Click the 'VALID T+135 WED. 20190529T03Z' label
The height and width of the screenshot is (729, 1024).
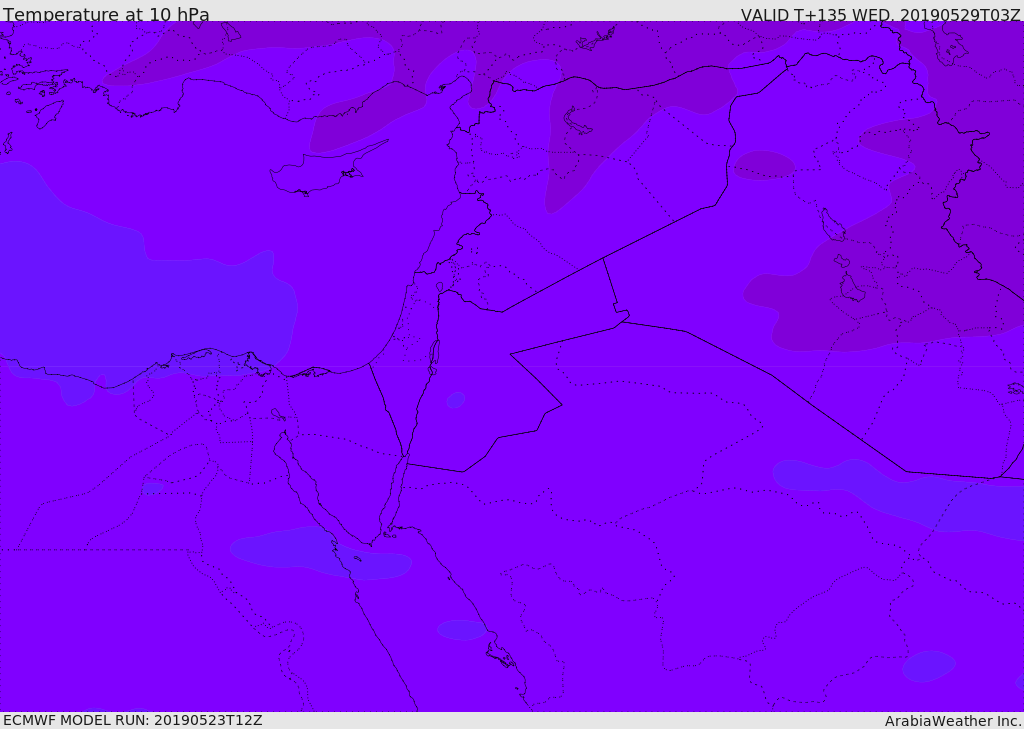[880, 15]
